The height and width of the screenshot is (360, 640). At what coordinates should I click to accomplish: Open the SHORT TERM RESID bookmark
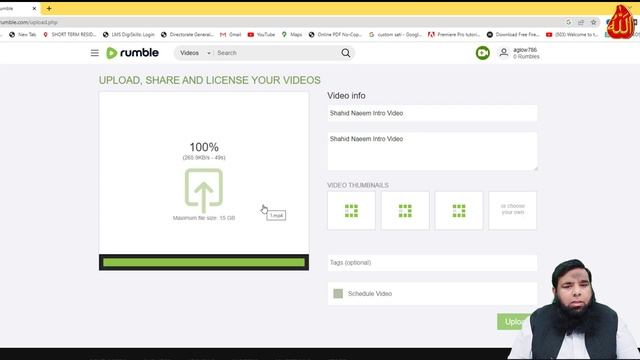click(x=69, y=35)
